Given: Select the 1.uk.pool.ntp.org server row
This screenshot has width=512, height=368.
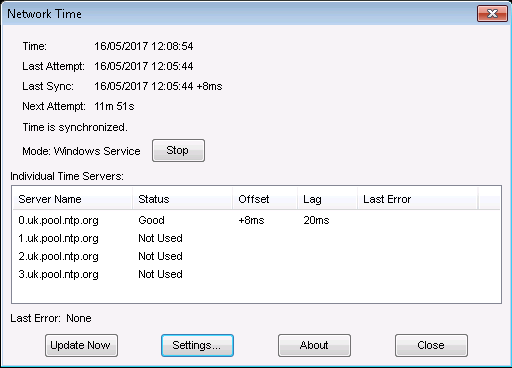Looking at the screenshot, I should [x=256, y=238].
